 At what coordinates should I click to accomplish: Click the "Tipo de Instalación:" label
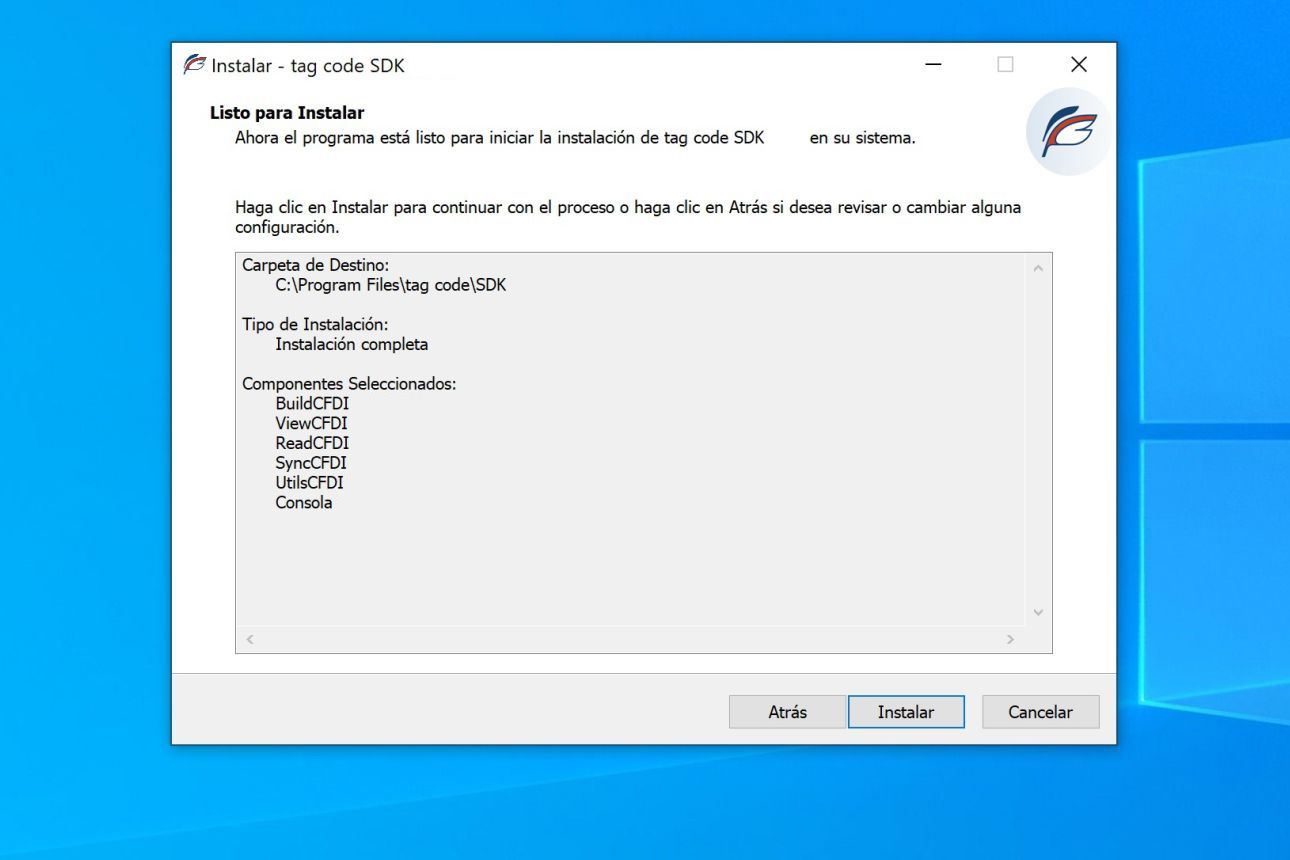click(x=315, y=325)
